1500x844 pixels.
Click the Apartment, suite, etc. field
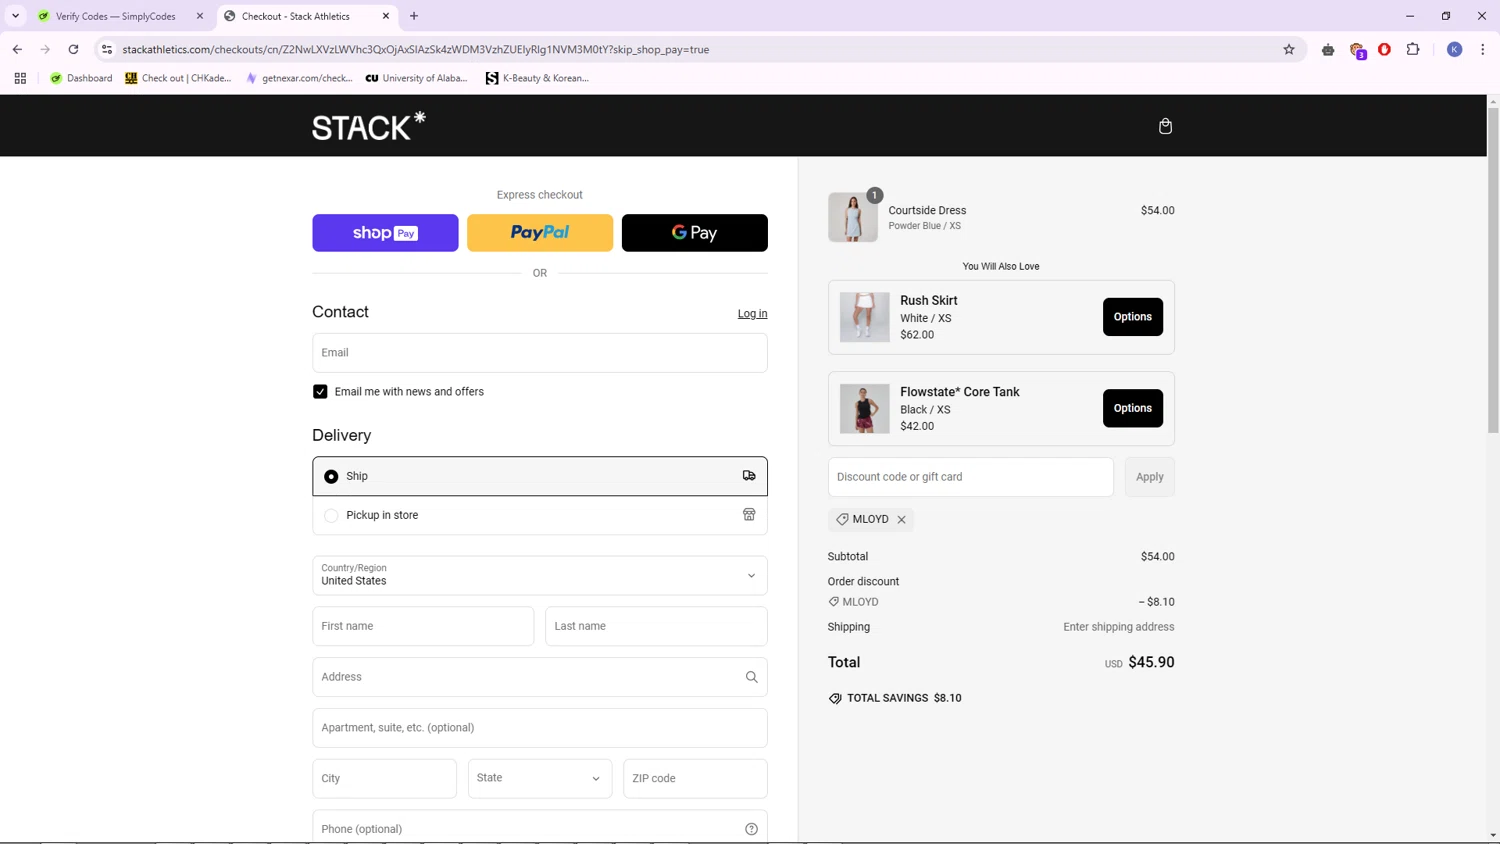pos(540,728)
